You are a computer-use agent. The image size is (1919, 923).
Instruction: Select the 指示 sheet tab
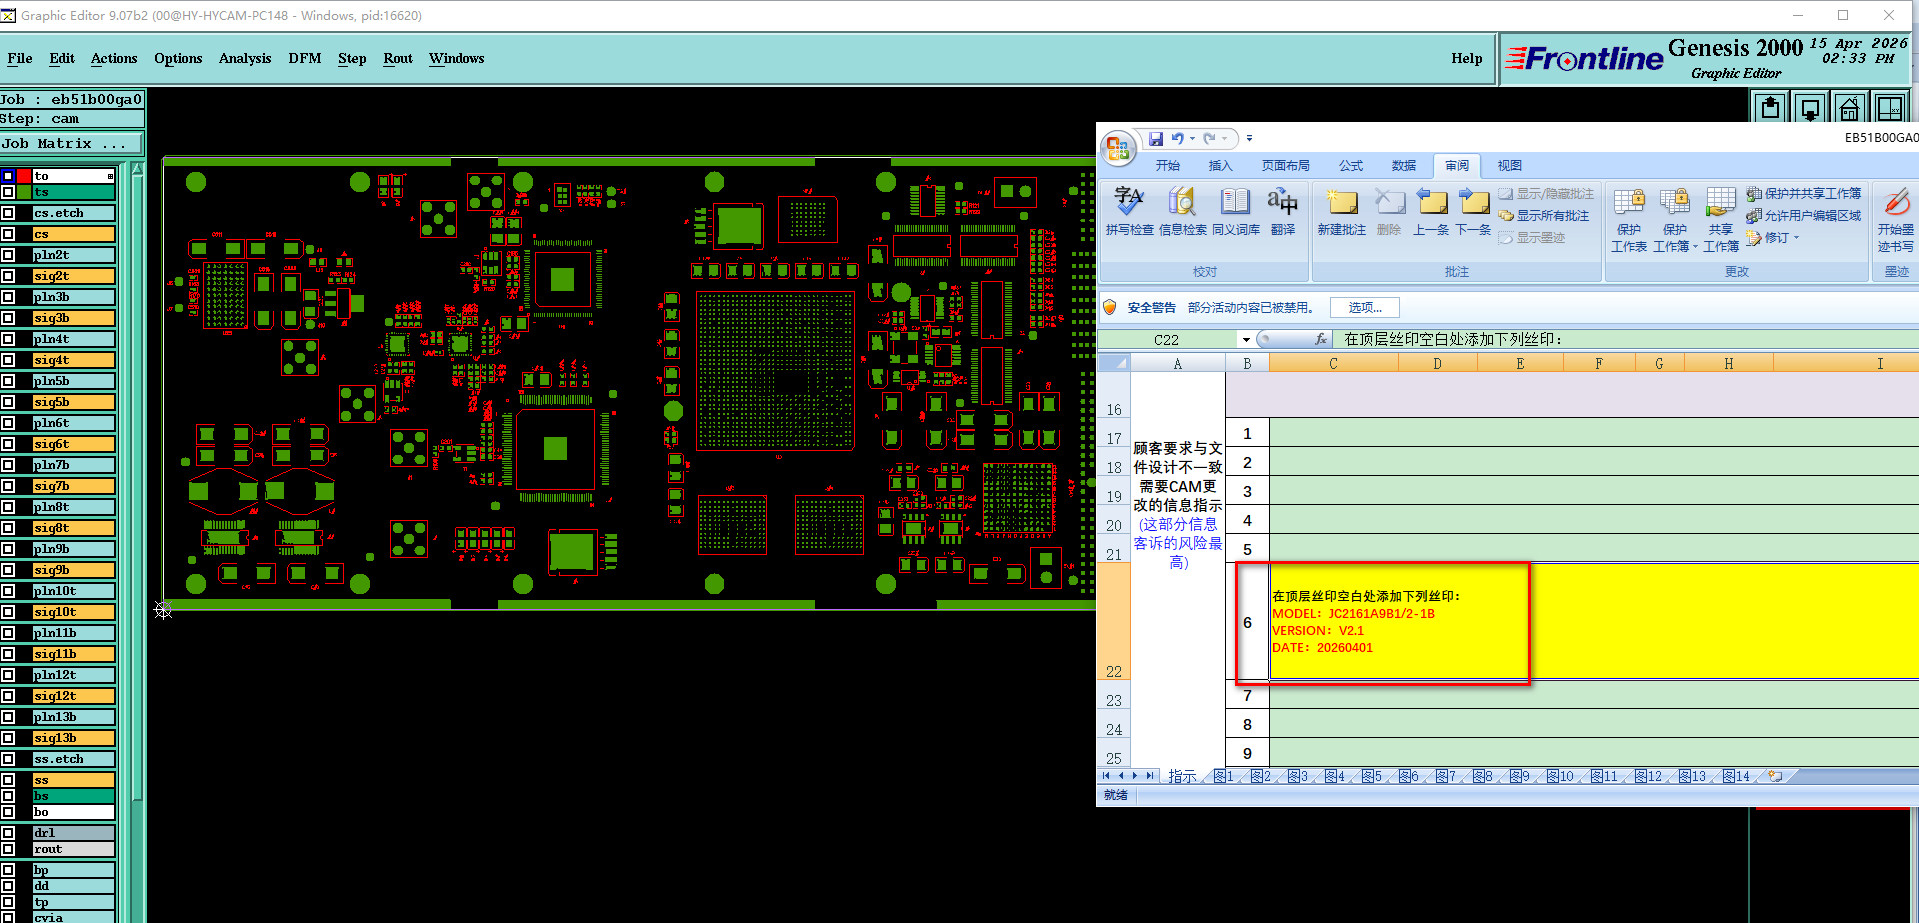click(1182, 776)
